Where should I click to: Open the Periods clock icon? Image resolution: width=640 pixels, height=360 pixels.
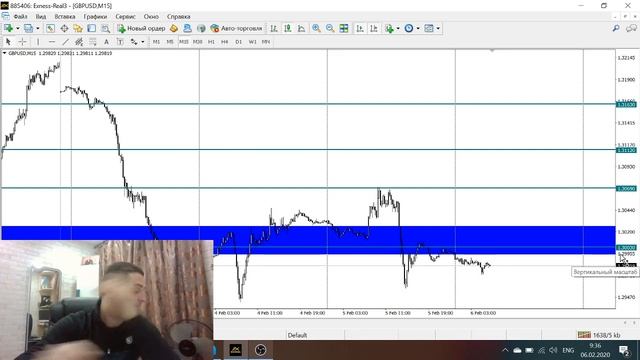click(409, 28)
